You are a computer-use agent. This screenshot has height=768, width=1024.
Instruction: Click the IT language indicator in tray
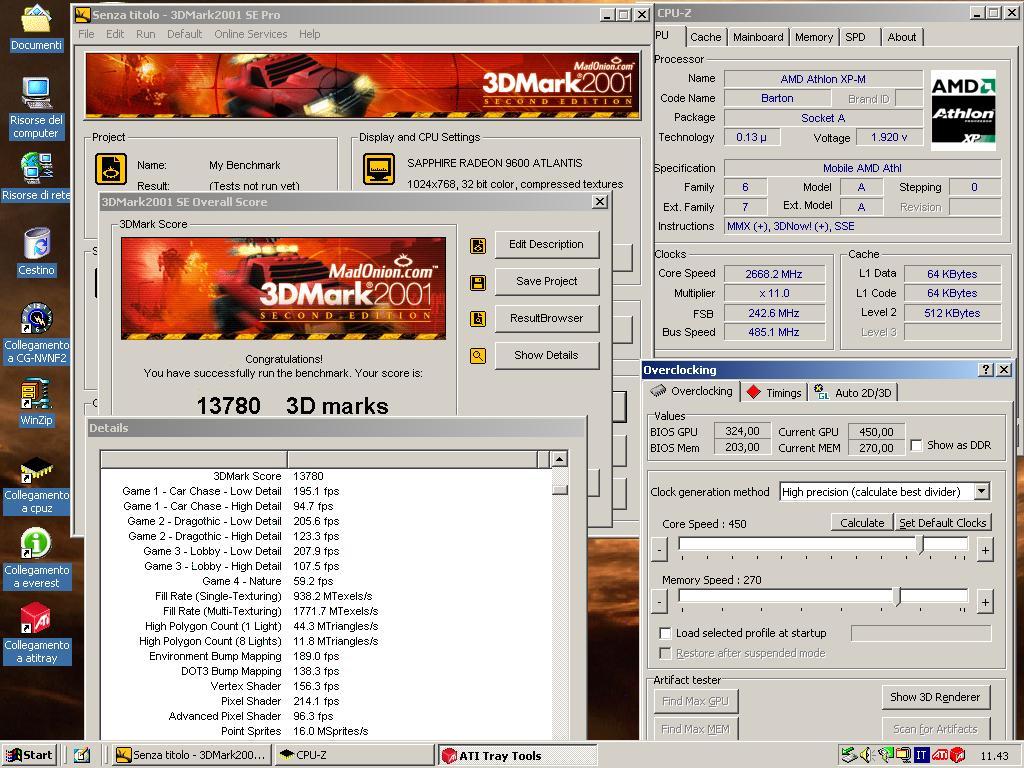coord(921,755)
